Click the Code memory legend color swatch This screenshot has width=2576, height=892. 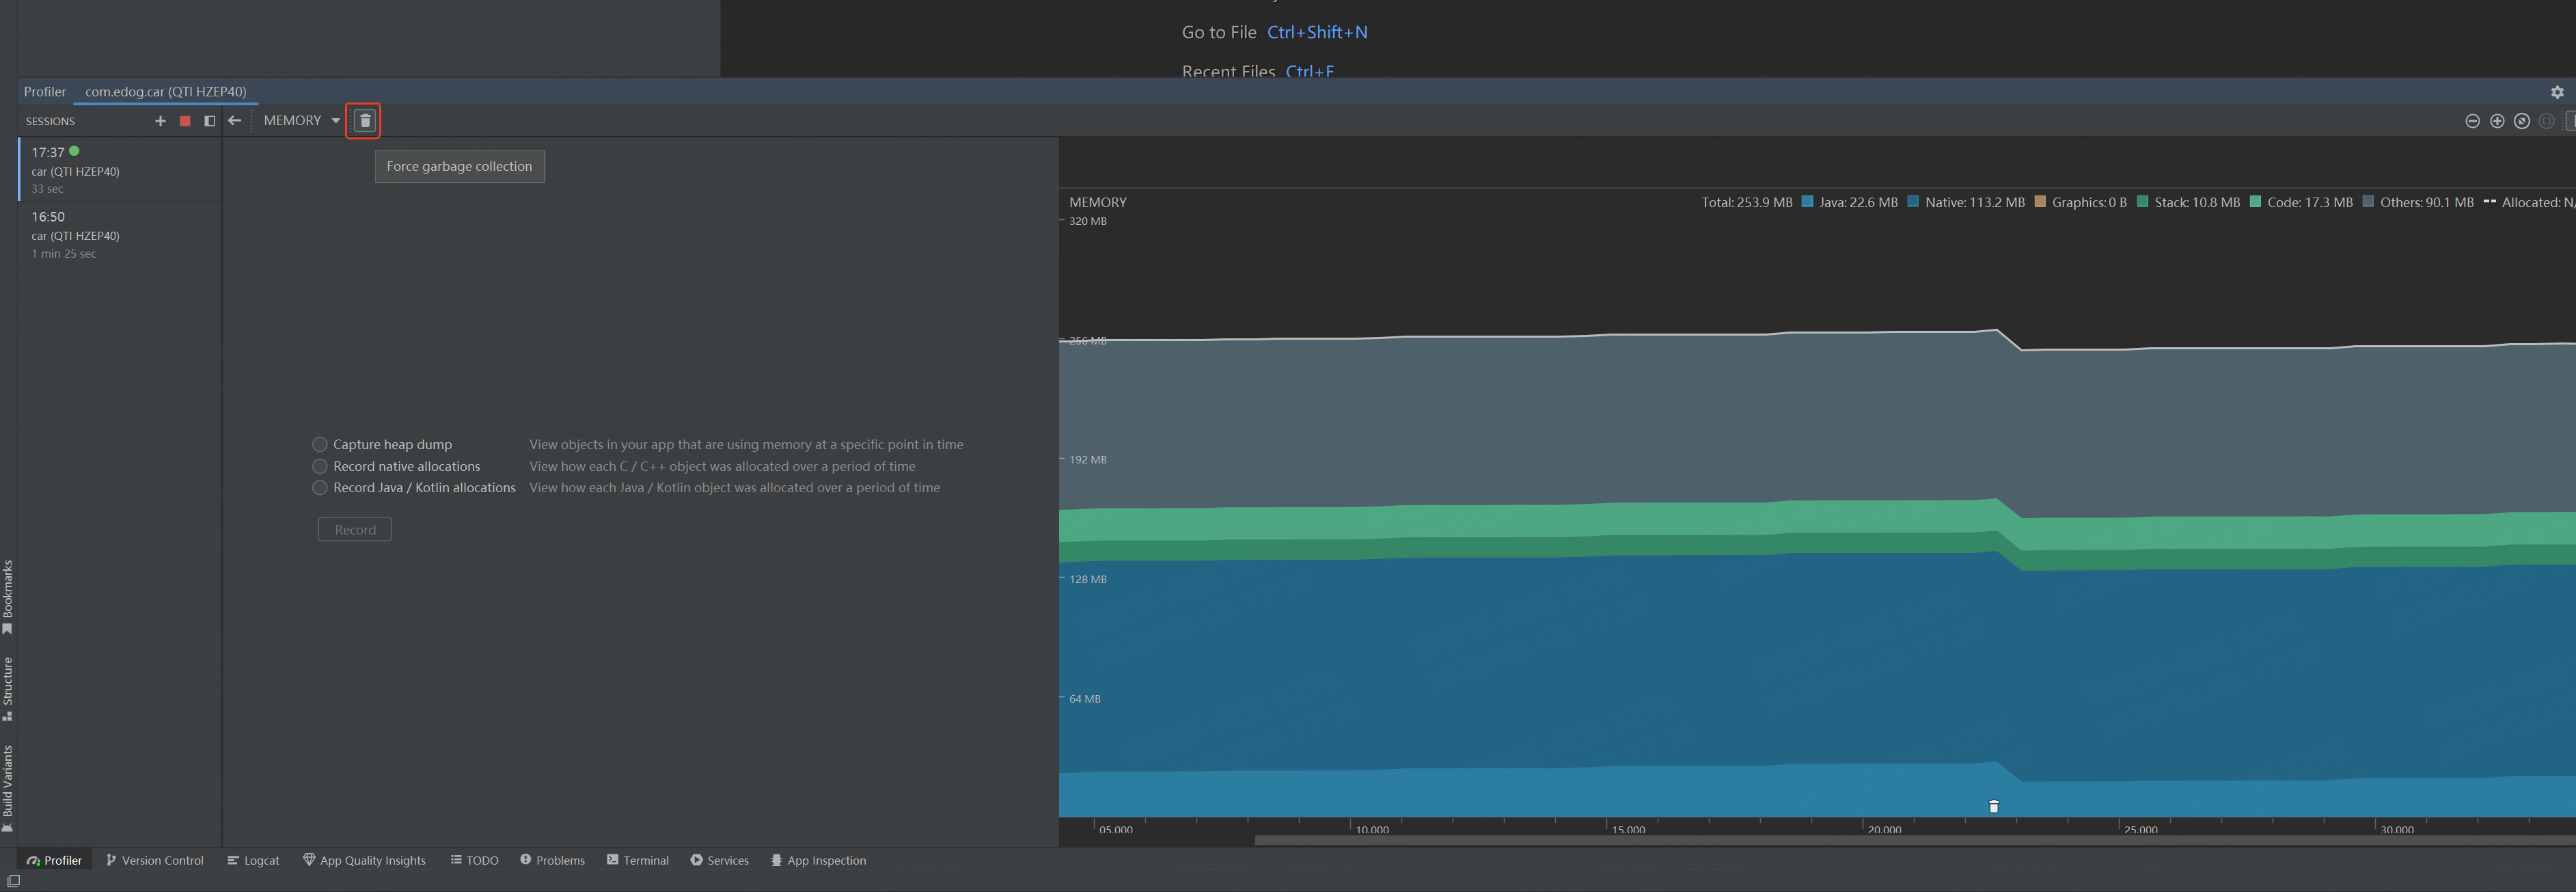coord(2255,202)
